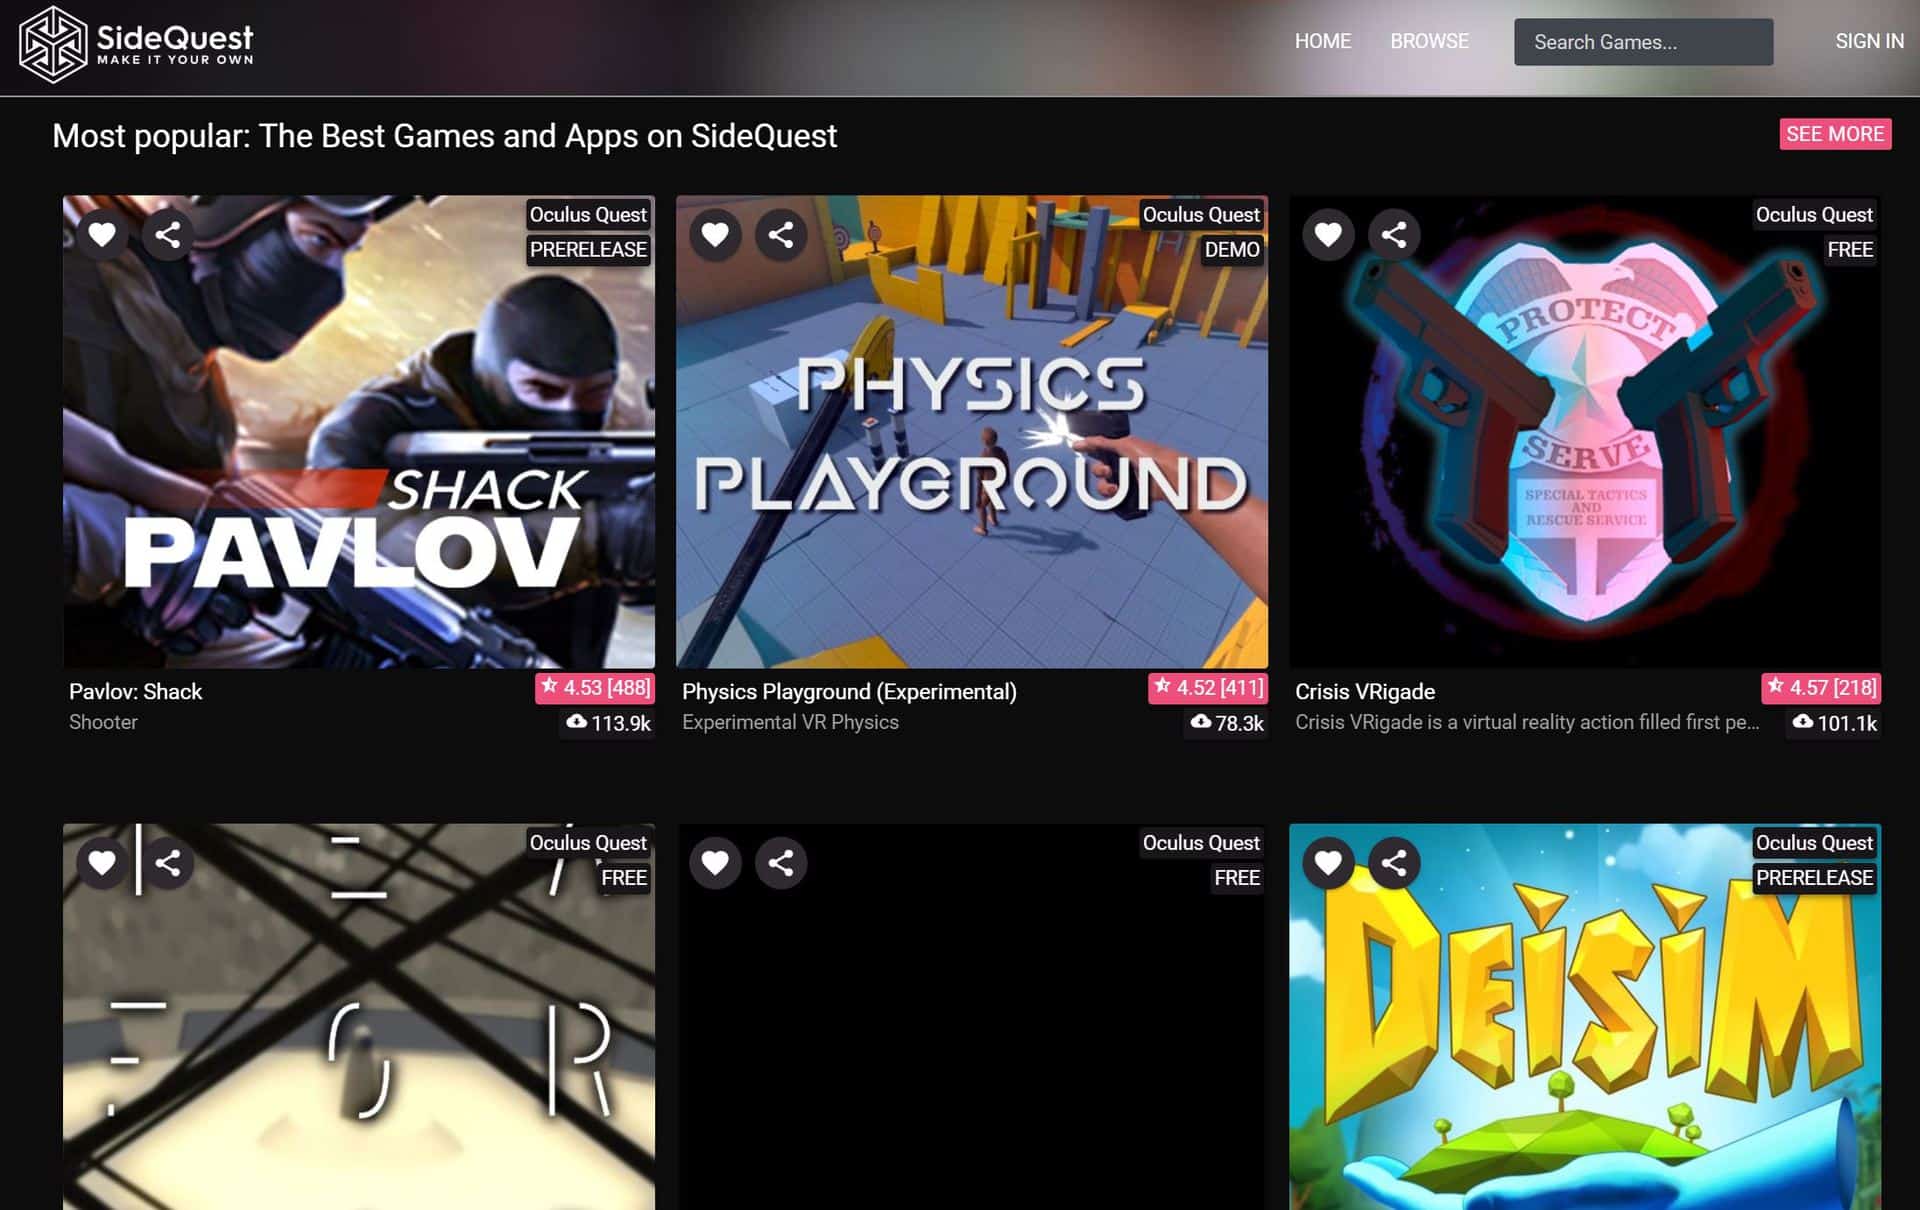Share the Pavlov: Shack card
The image size is (1920, 1210).
click(168, 235)
